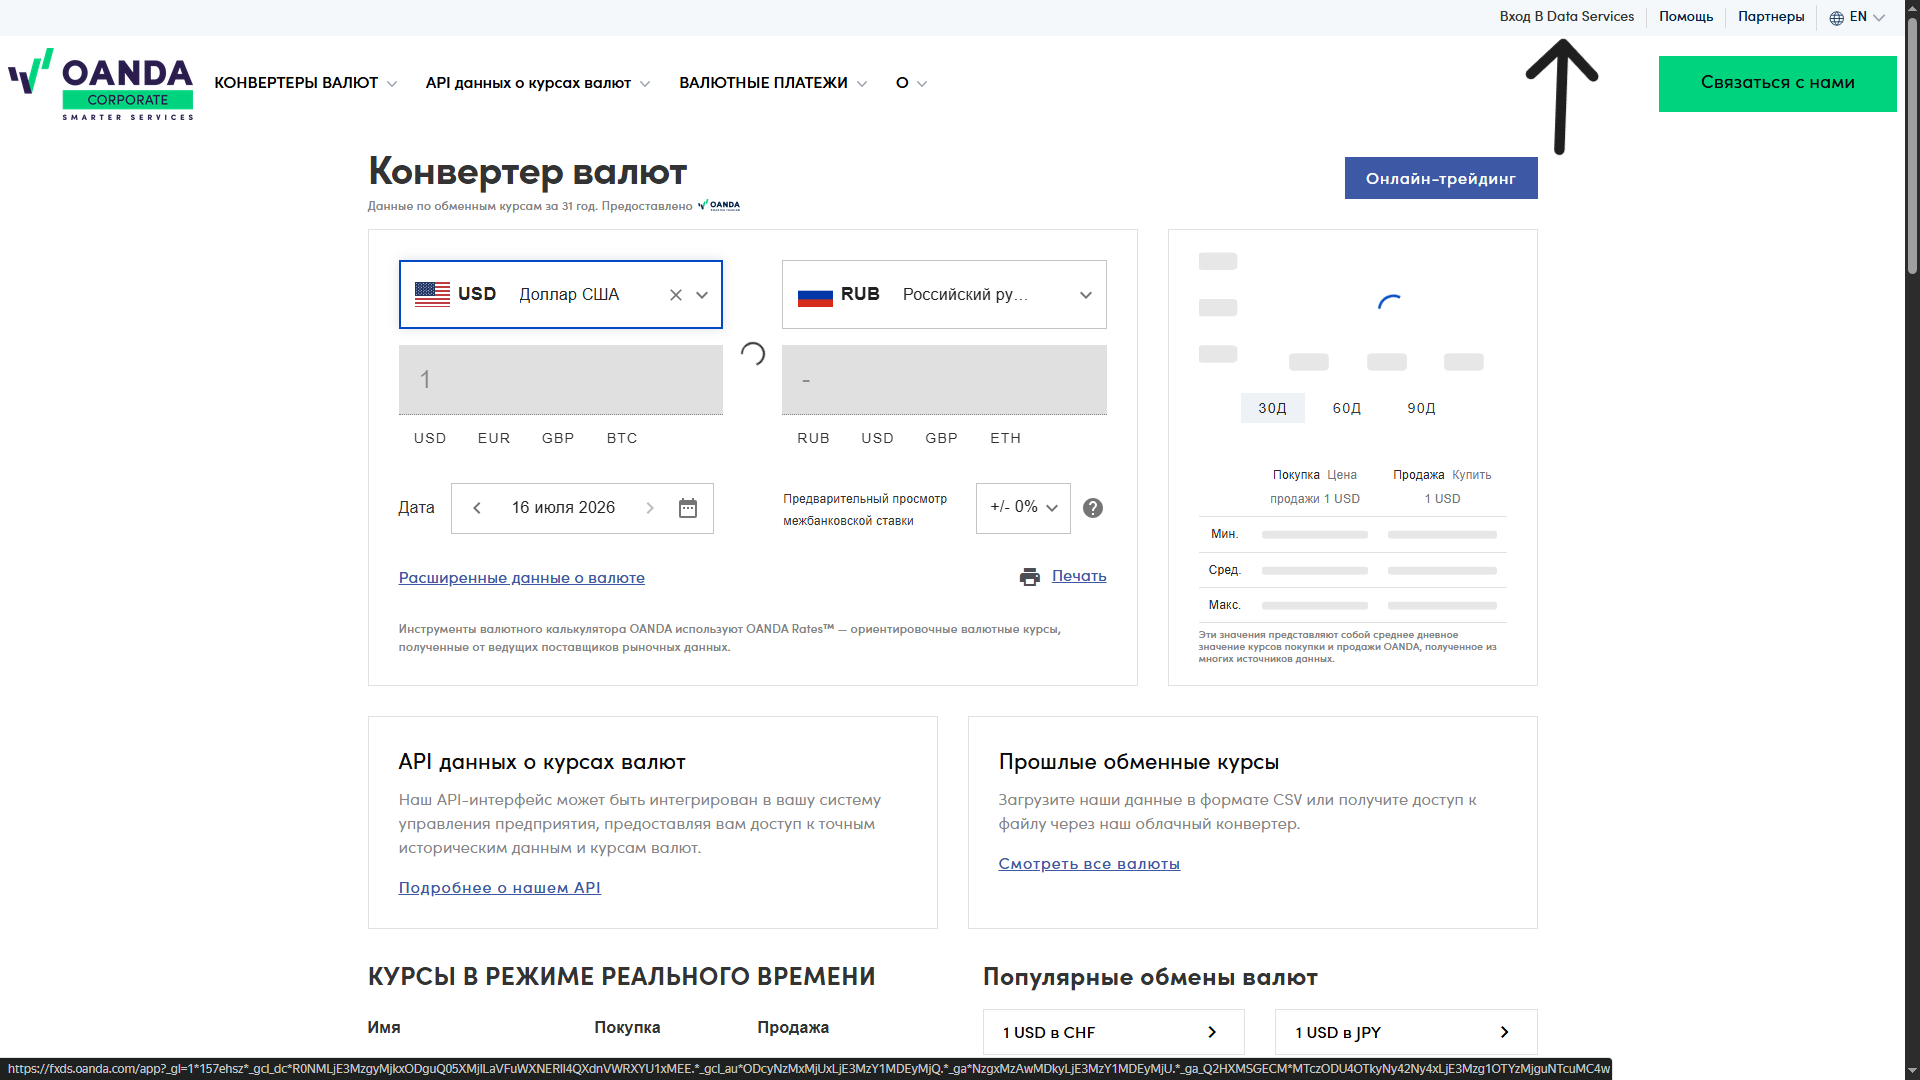Open the 1 USD в JPY exchange card
This screenshot has height=1080, width=1920.
(1406, 1032)
